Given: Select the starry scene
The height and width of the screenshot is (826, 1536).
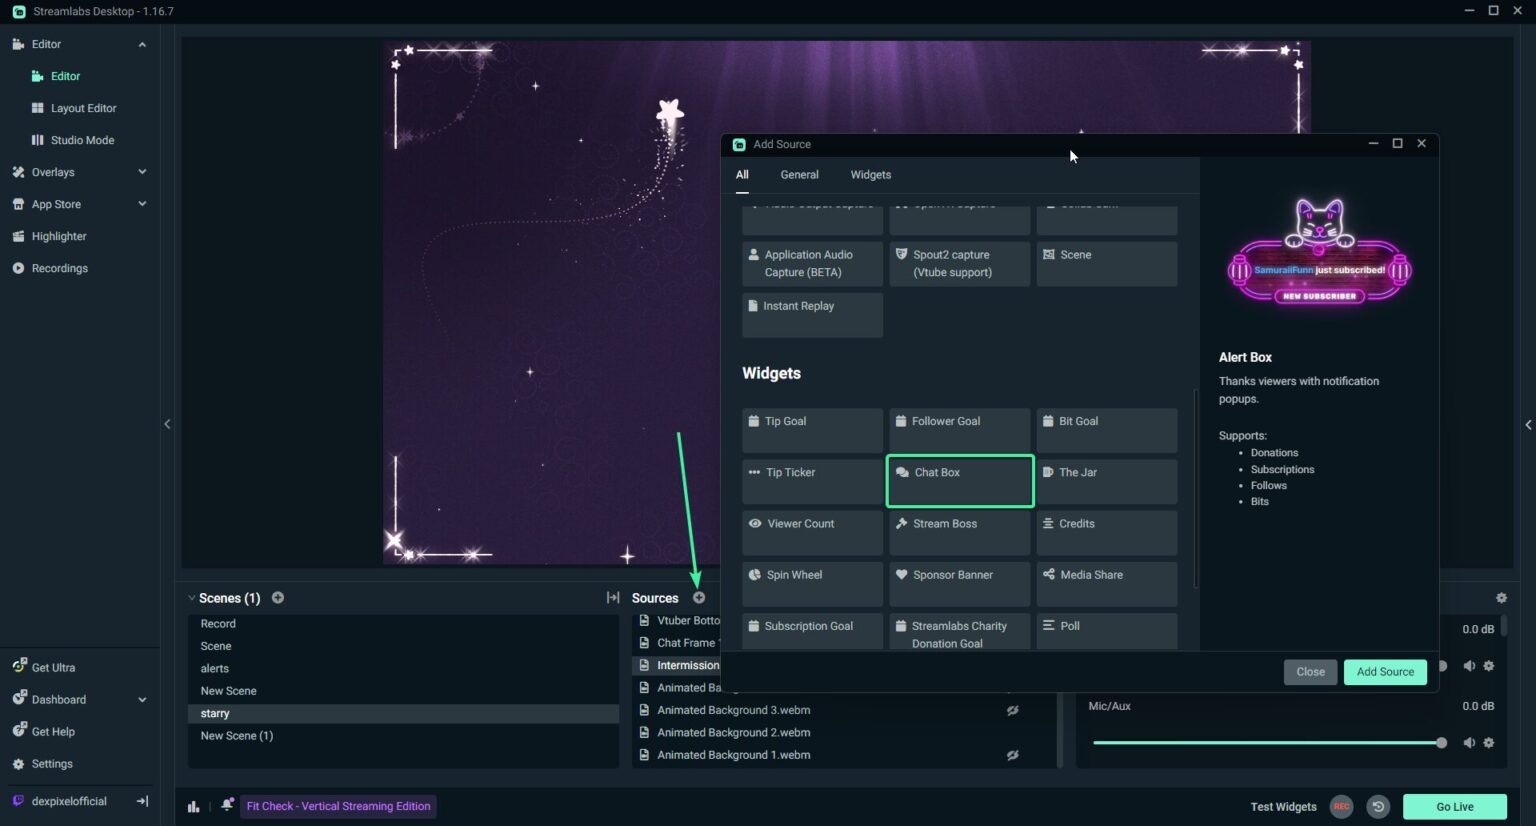Looking at the screenshot, I should [214, 713].
